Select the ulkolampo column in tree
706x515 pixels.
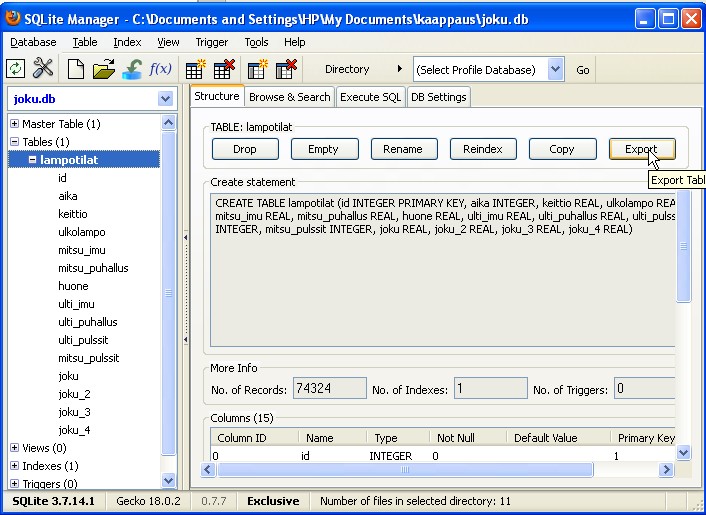coord(81,232)
